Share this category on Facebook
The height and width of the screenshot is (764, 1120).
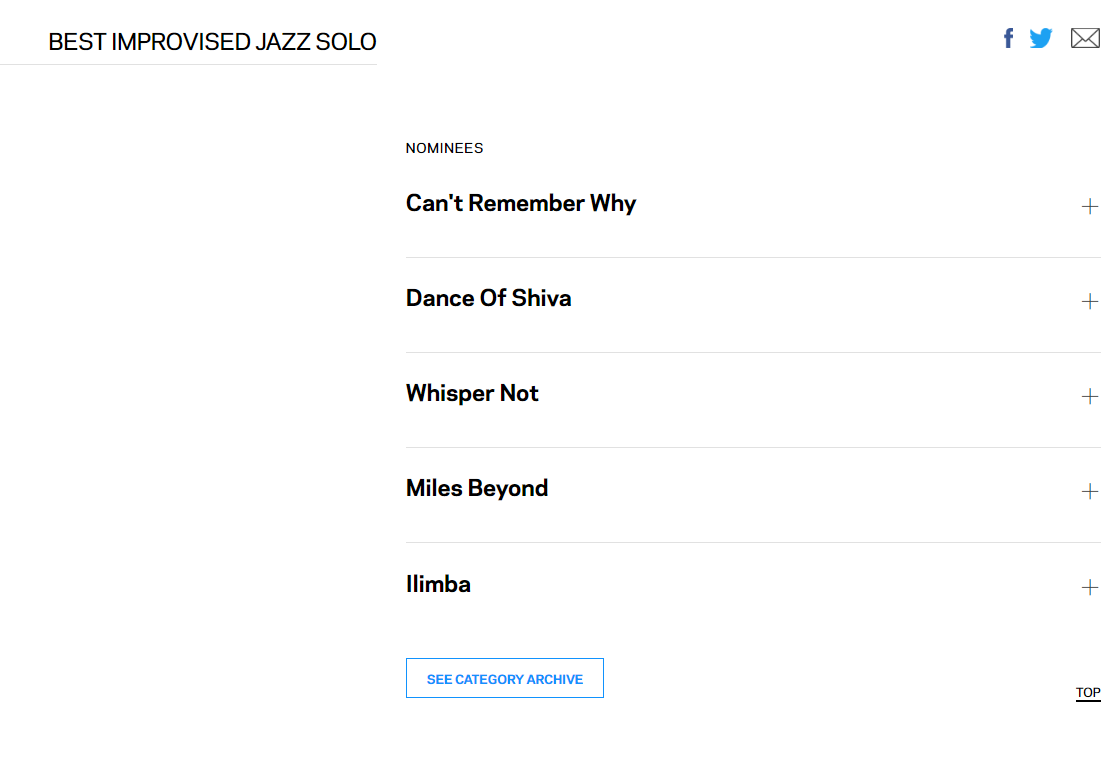pyautogui.click(x=1009, y=39)
